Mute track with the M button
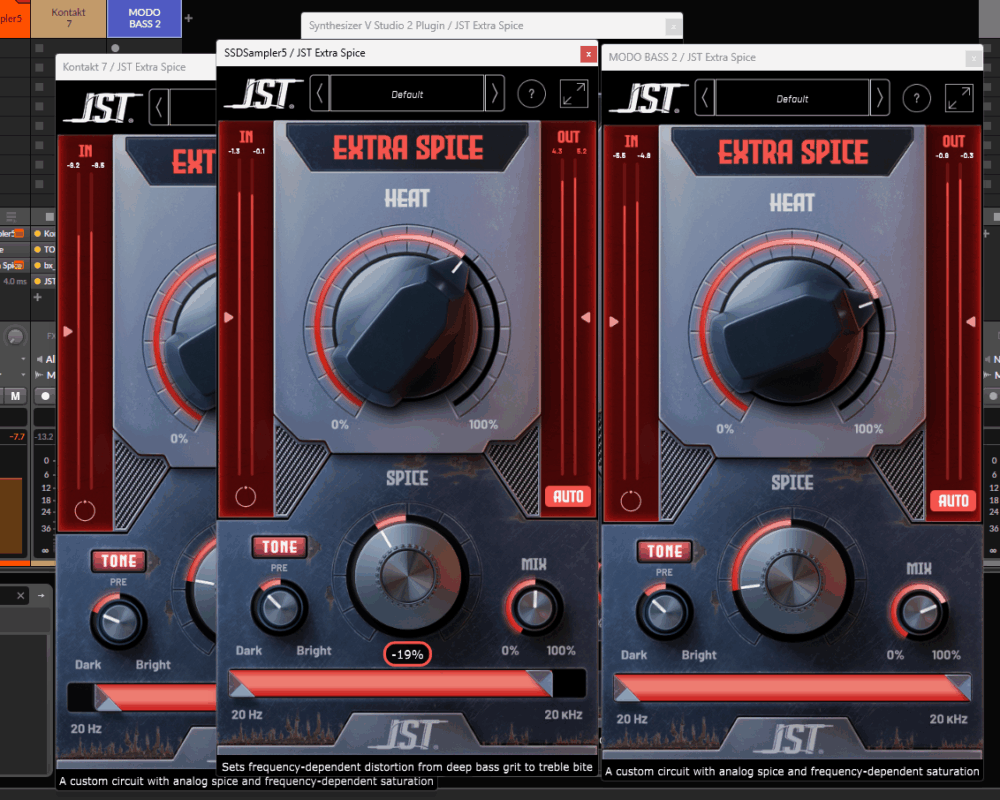1000x800 pixels. point(15,396)
